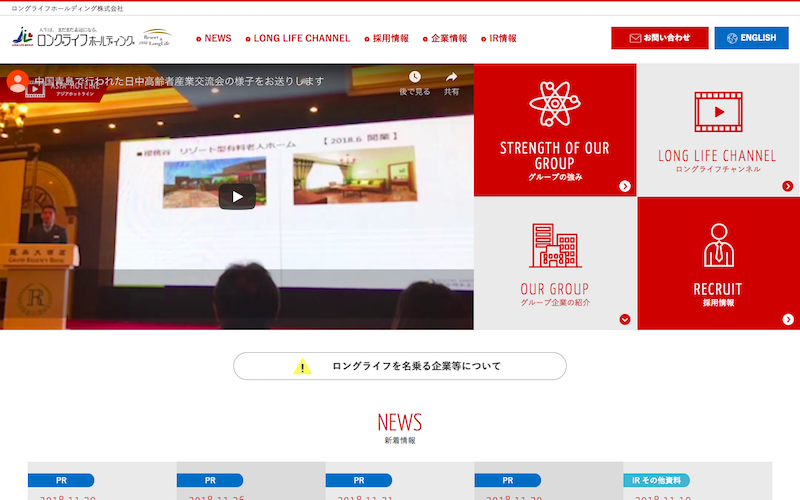Screen dimensions: 800x500
Task: Open the ロングライフを名乗る企業等について warning notice
Action: coord(400,366)
